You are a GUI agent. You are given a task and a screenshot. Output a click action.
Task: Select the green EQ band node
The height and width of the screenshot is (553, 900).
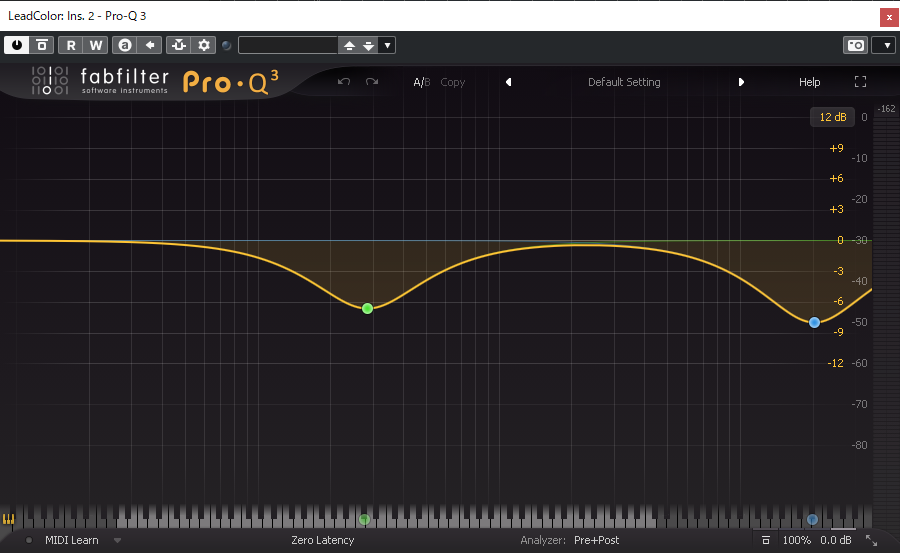coord(367,308)
